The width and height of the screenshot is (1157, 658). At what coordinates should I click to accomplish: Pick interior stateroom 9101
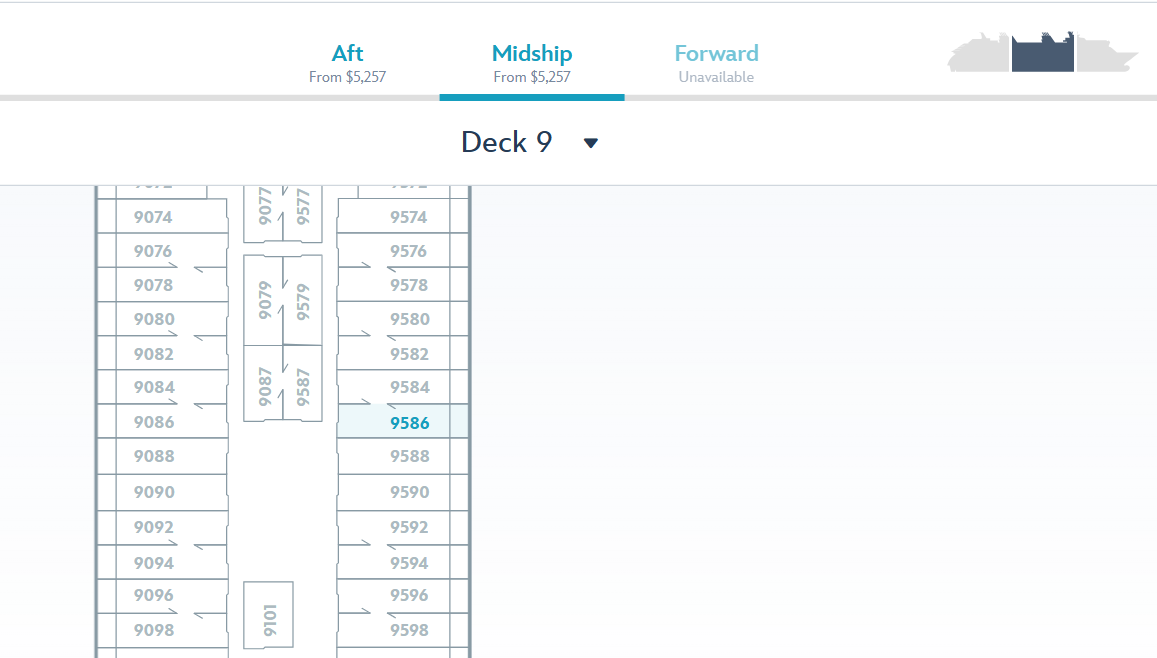click(269, 615)
